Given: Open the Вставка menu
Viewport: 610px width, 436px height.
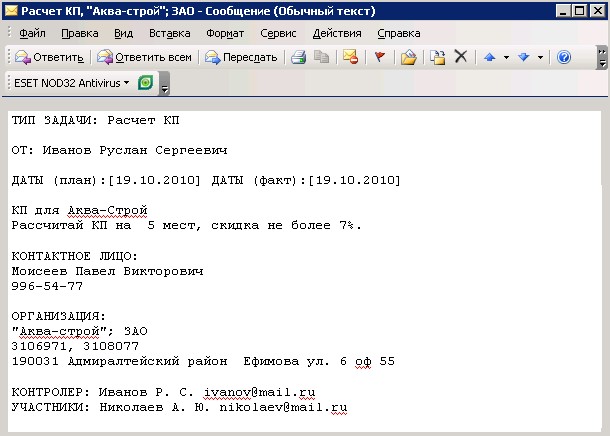Looking at the screenshot, I should point(170,34).
